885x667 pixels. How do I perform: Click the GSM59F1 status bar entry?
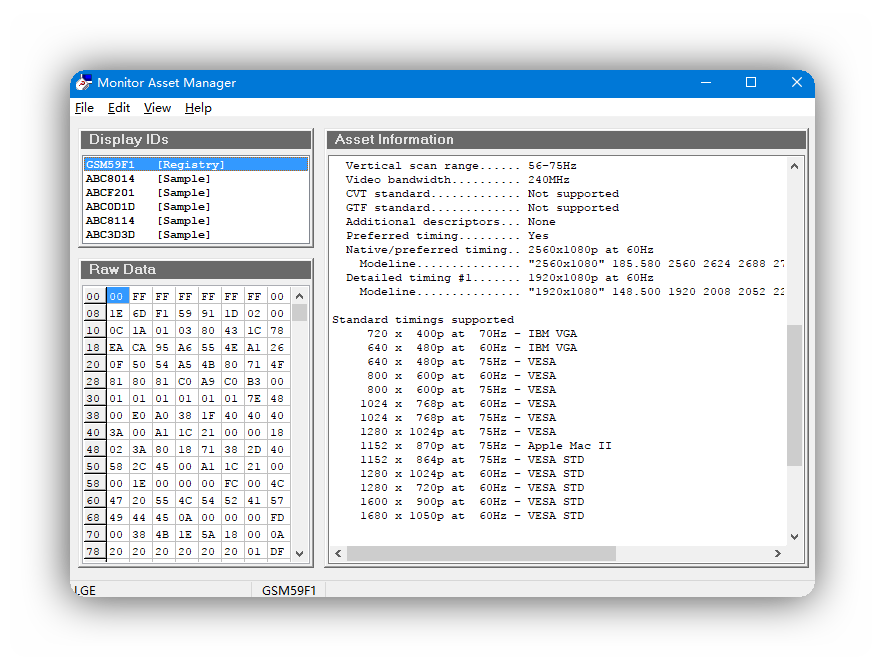coord(288,590)
